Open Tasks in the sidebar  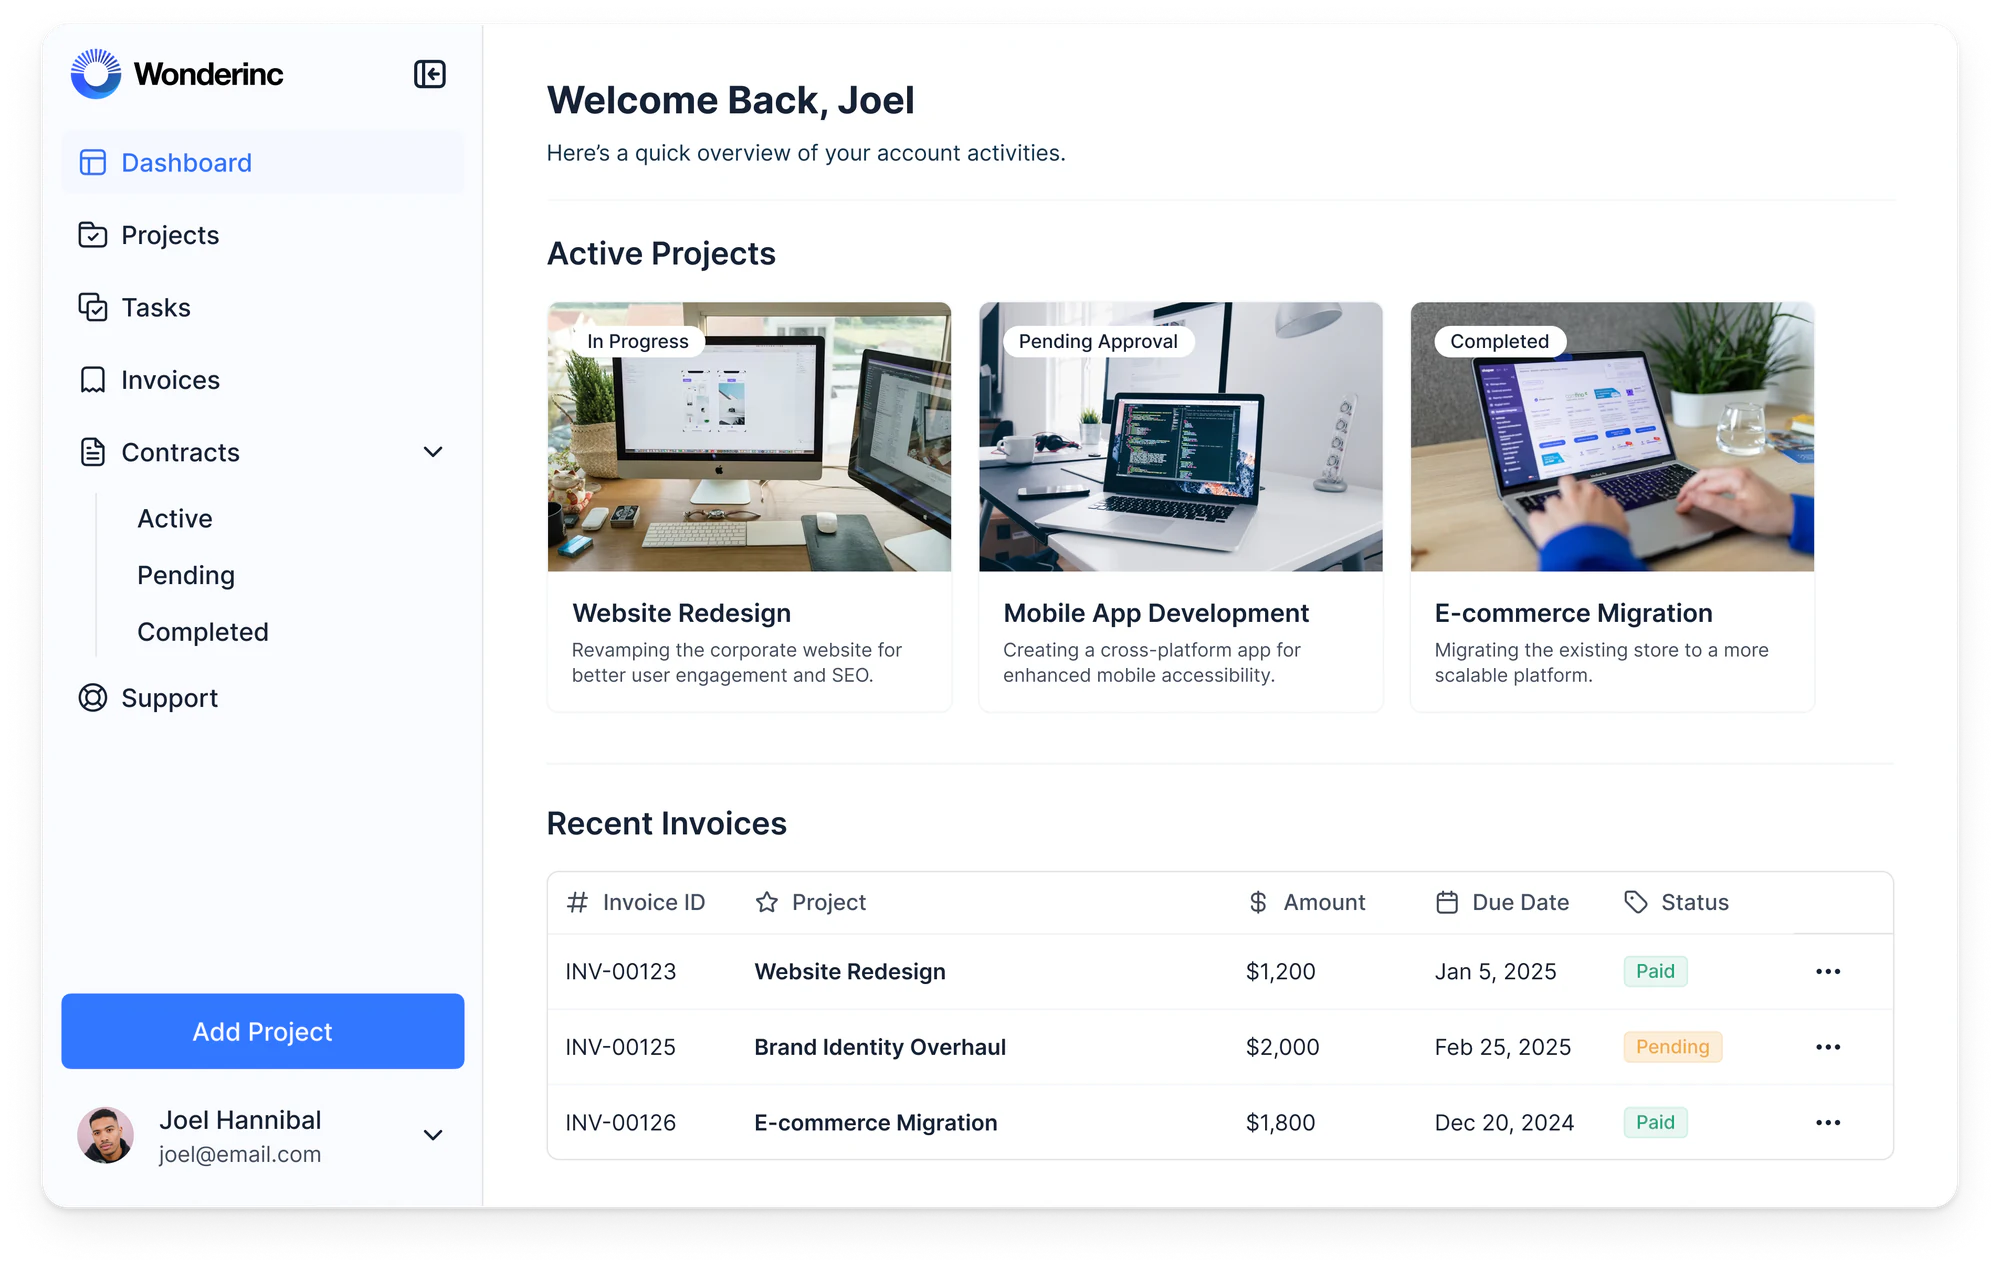(263, 307)
